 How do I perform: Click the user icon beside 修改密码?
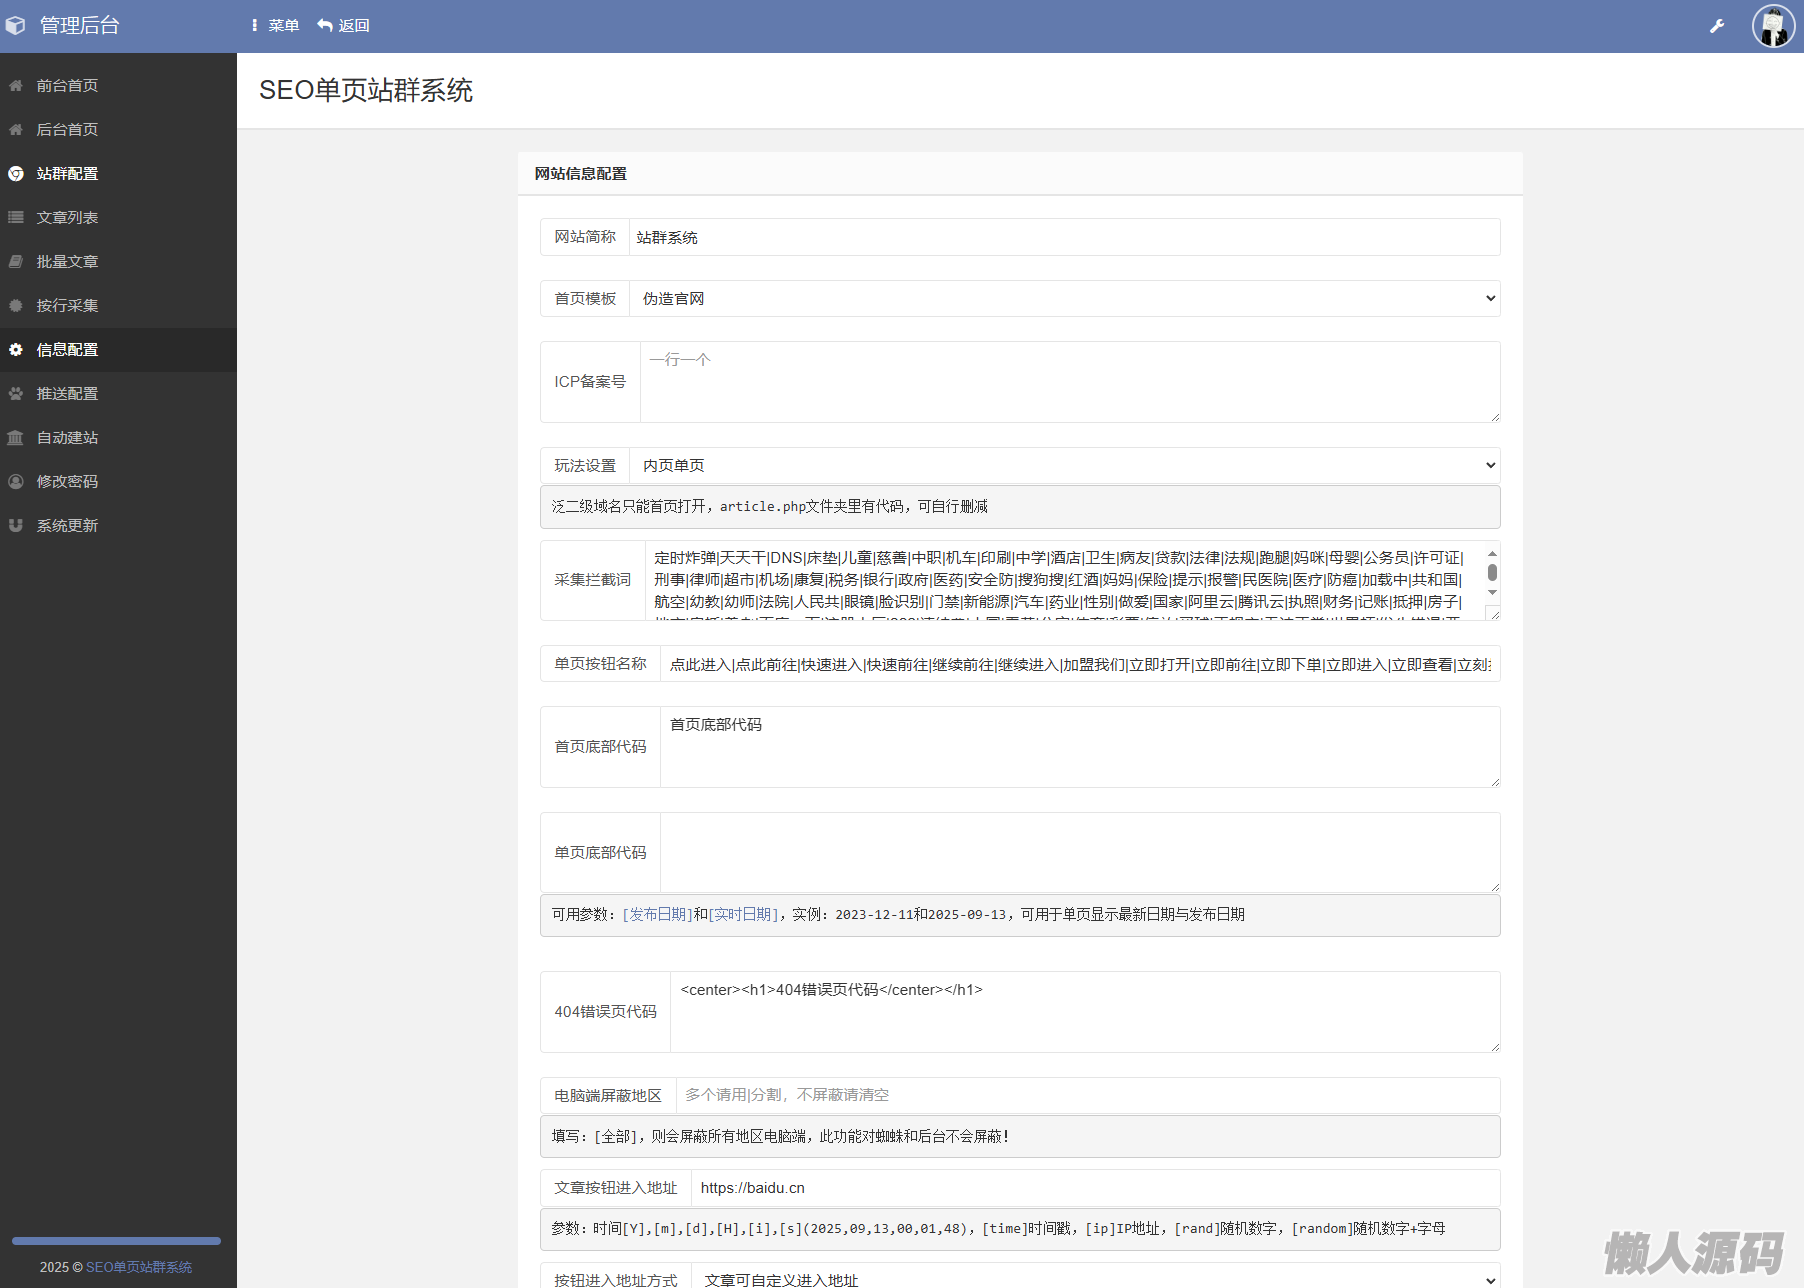16,482
